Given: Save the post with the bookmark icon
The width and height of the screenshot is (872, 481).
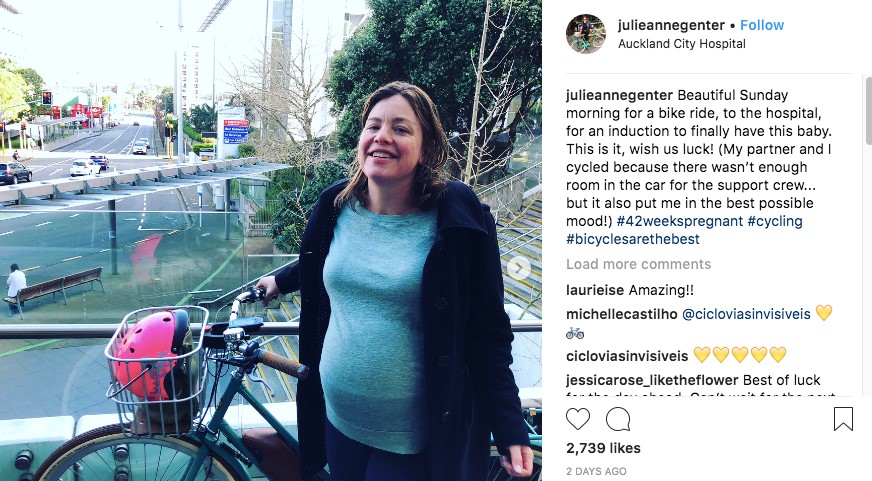Looking at the screenshot, I should (843, 419).
